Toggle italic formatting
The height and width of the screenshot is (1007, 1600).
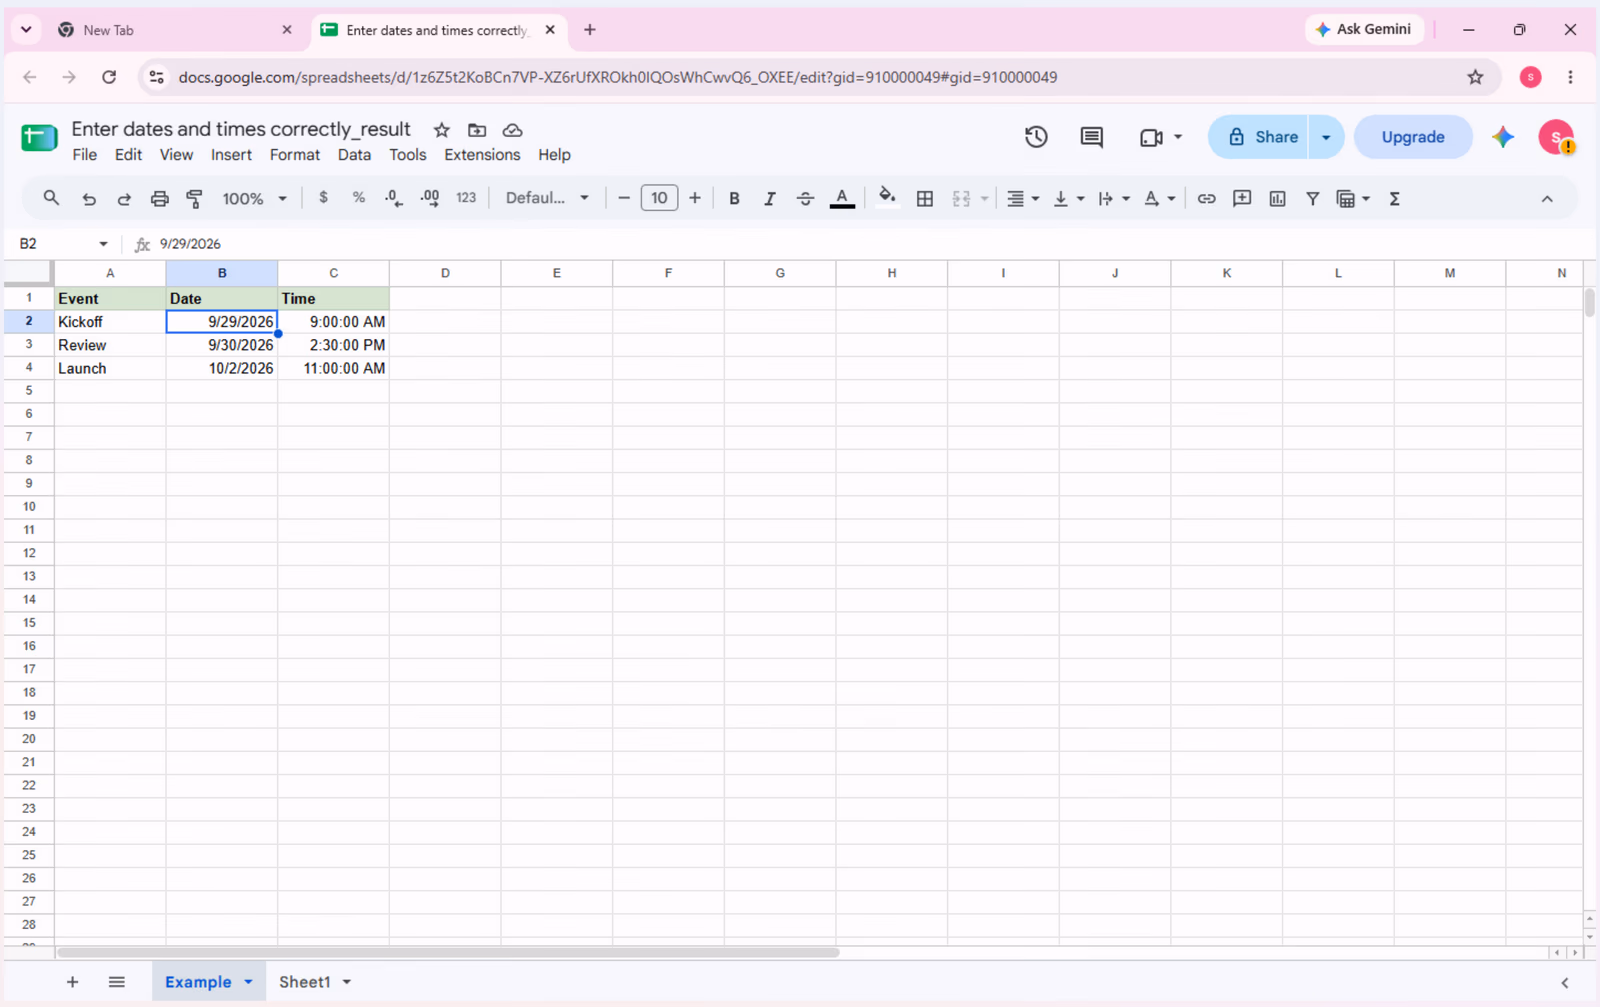pyautogui.click(x=770, y=199)
